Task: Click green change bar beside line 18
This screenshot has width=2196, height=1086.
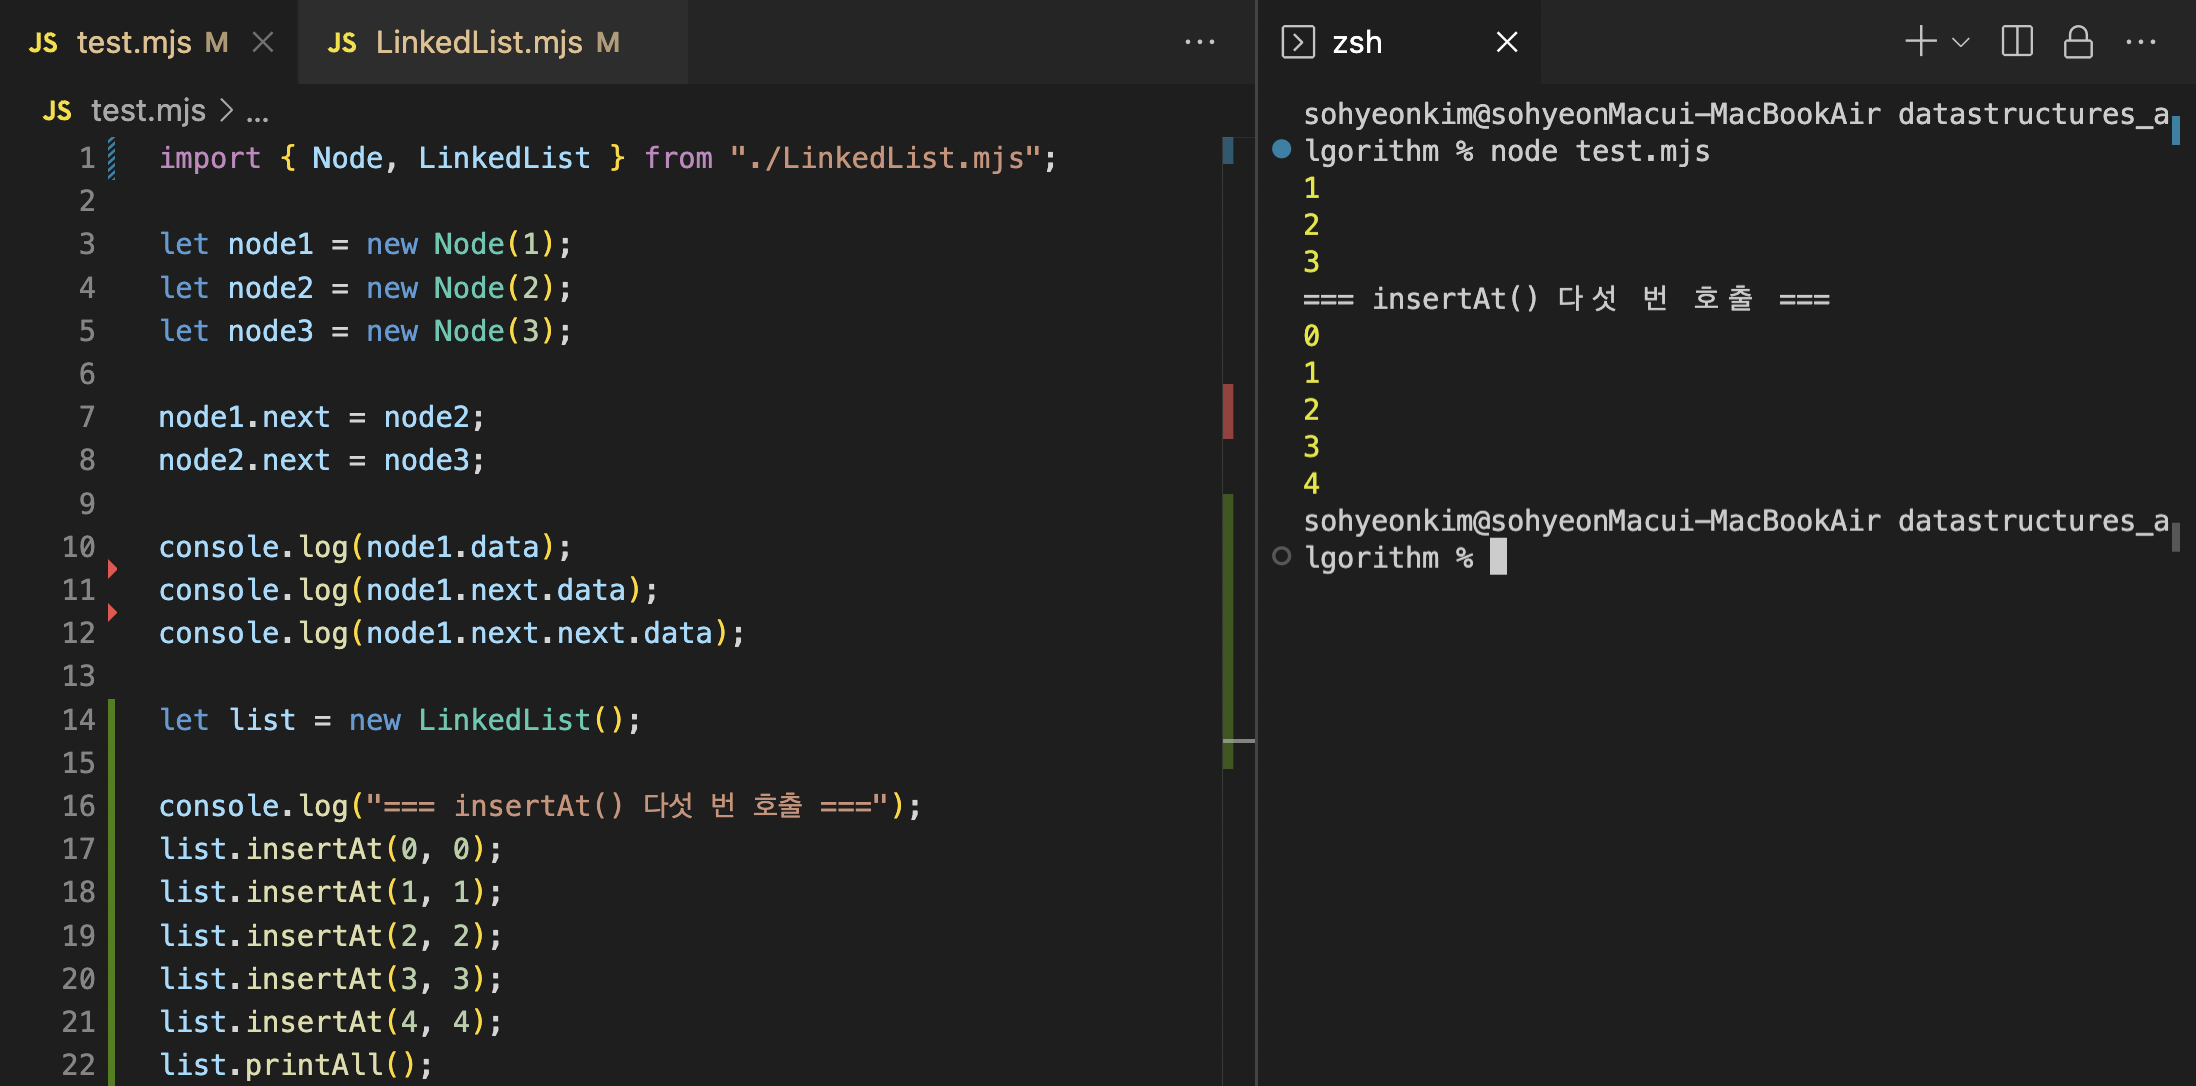Action: point(111,892)
